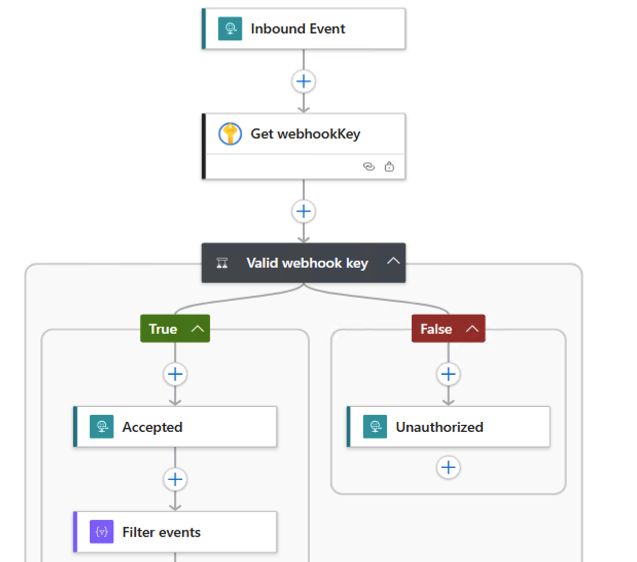637x562 pixels.
Task: Collapse the Valid webhook key condition
Action: 393,262
